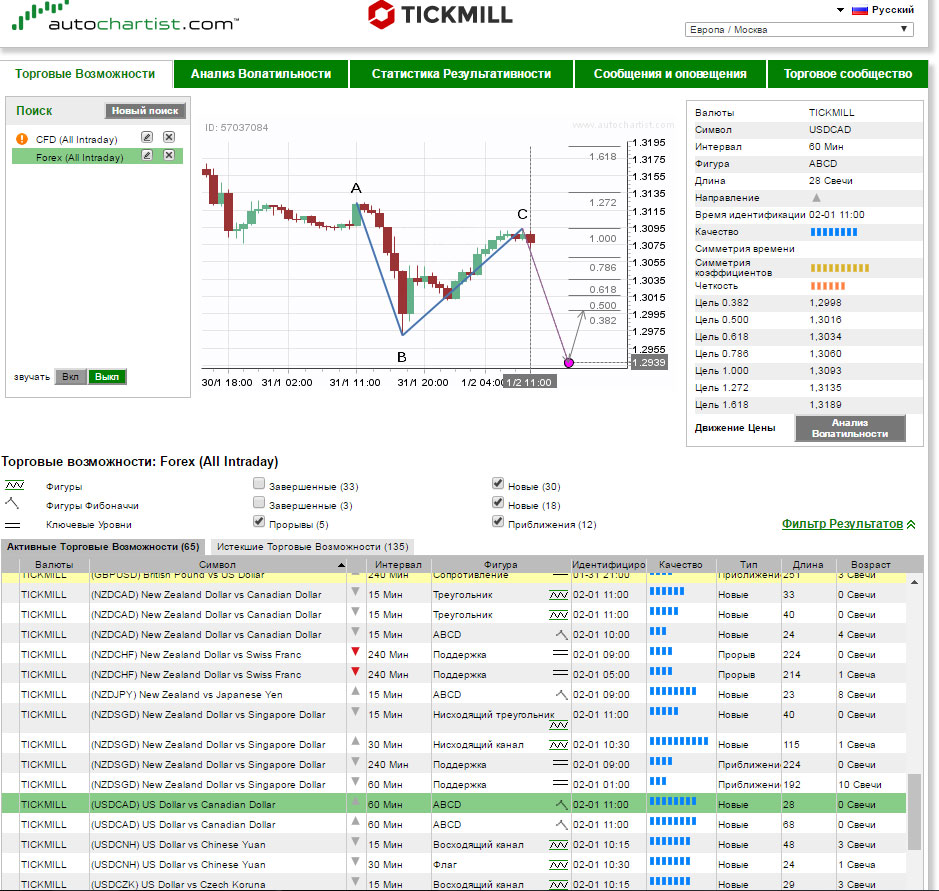The height and width of the screenshot is (891, 939).
Task: Open the Europe / Moscow timezone dropdown
Action: point(799,29)
